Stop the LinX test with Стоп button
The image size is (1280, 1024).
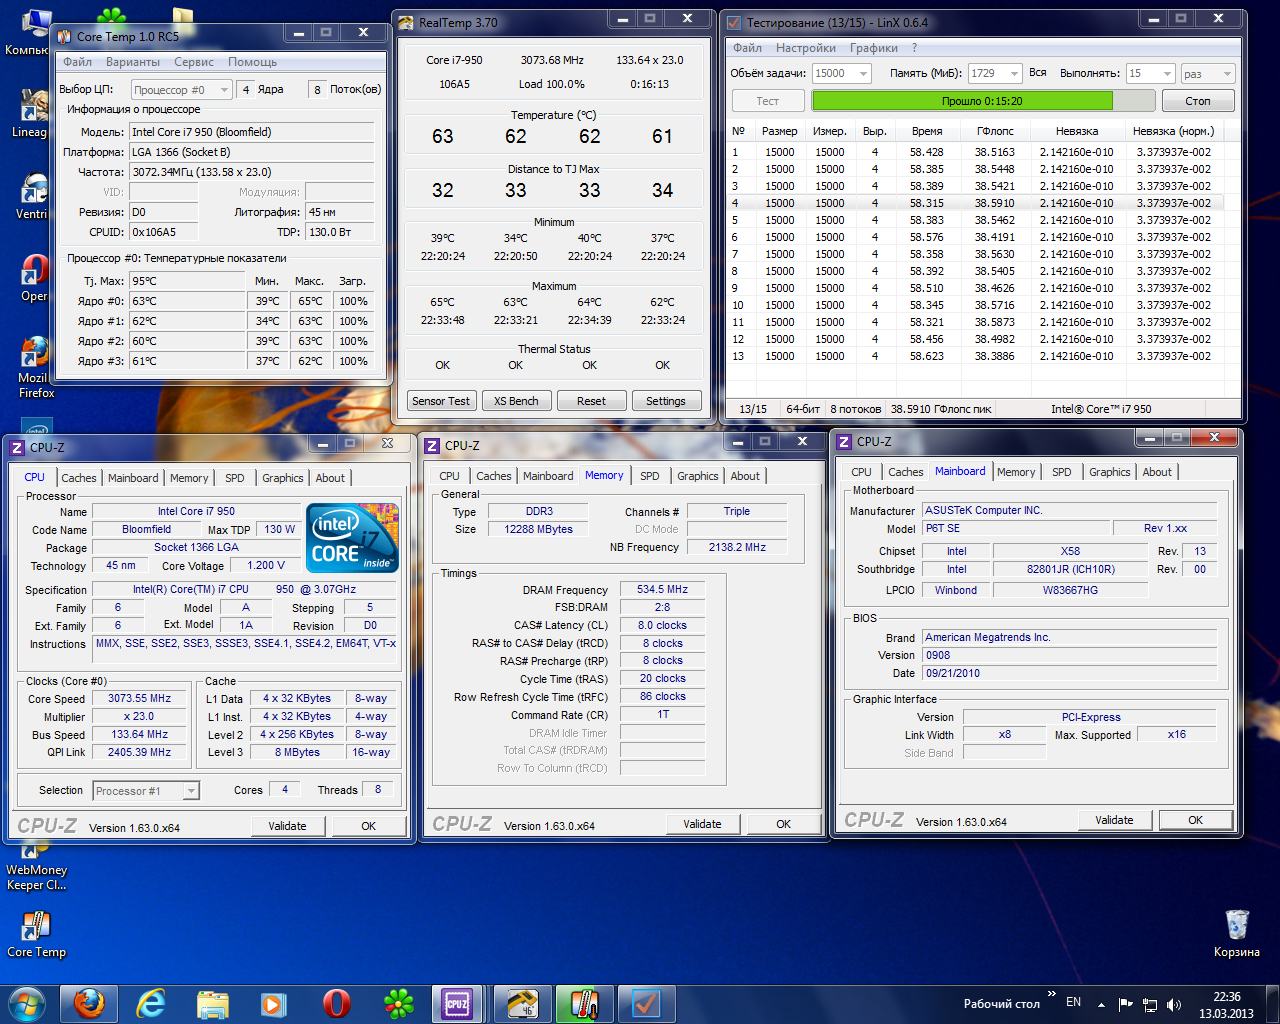click(x=1198, y=101)
